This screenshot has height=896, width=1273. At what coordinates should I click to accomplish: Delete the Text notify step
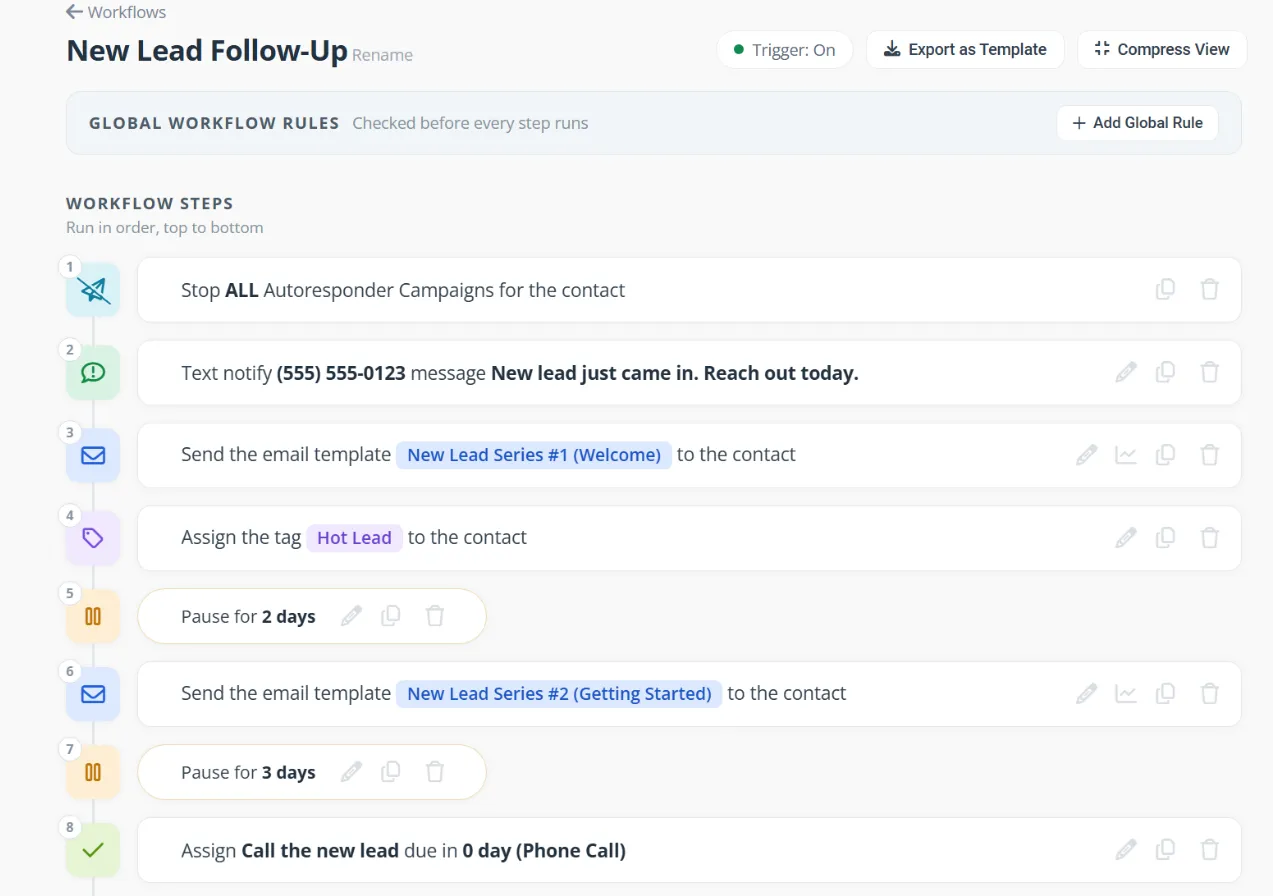pos(1209,372)
